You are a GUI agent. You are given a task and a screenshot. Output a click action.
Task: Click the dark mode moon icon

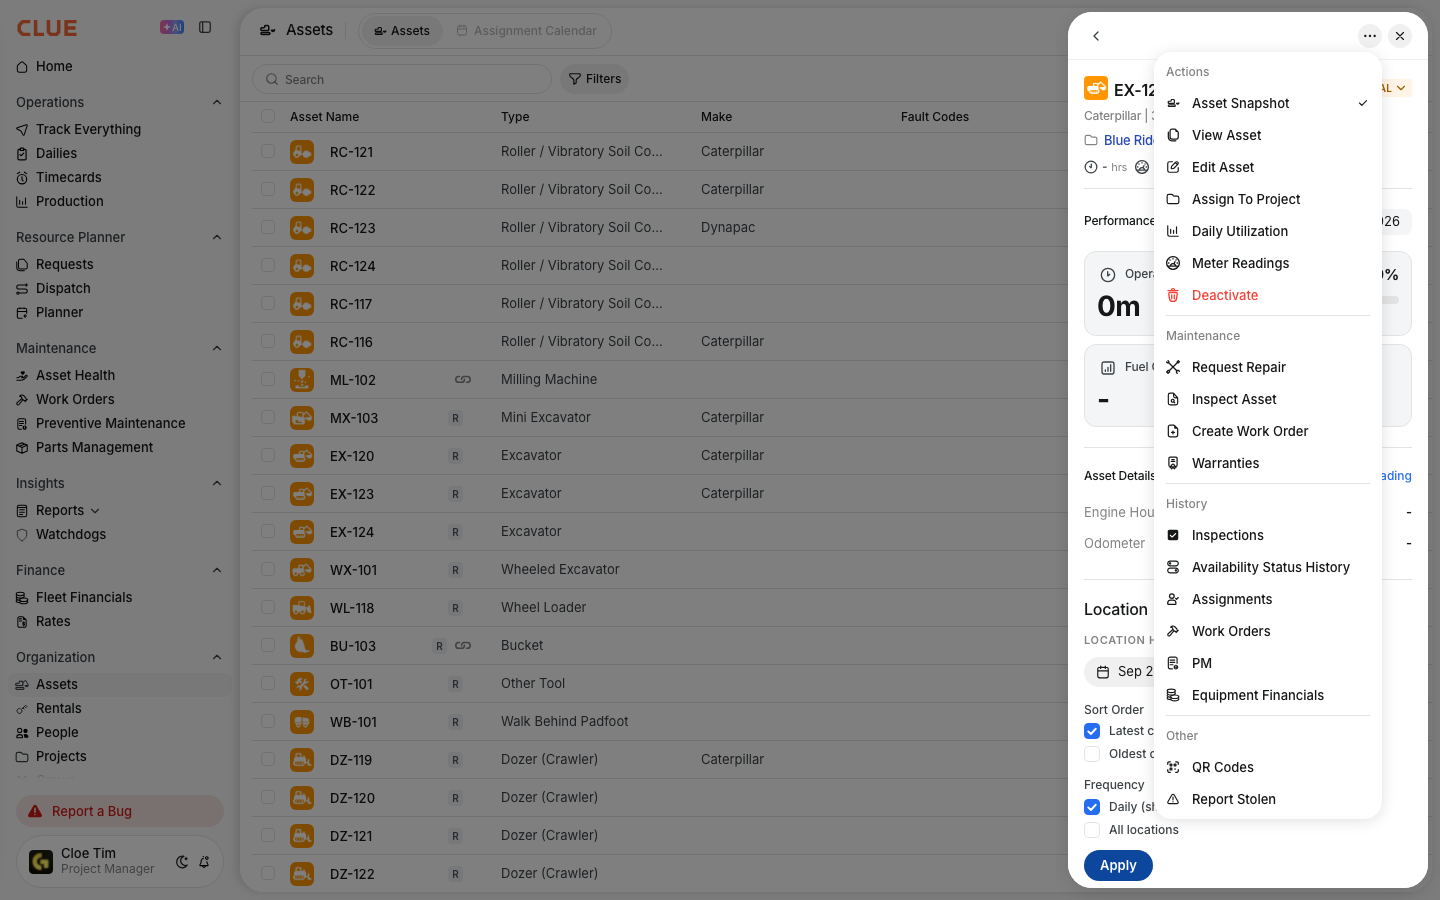click(x=182, y=862)
